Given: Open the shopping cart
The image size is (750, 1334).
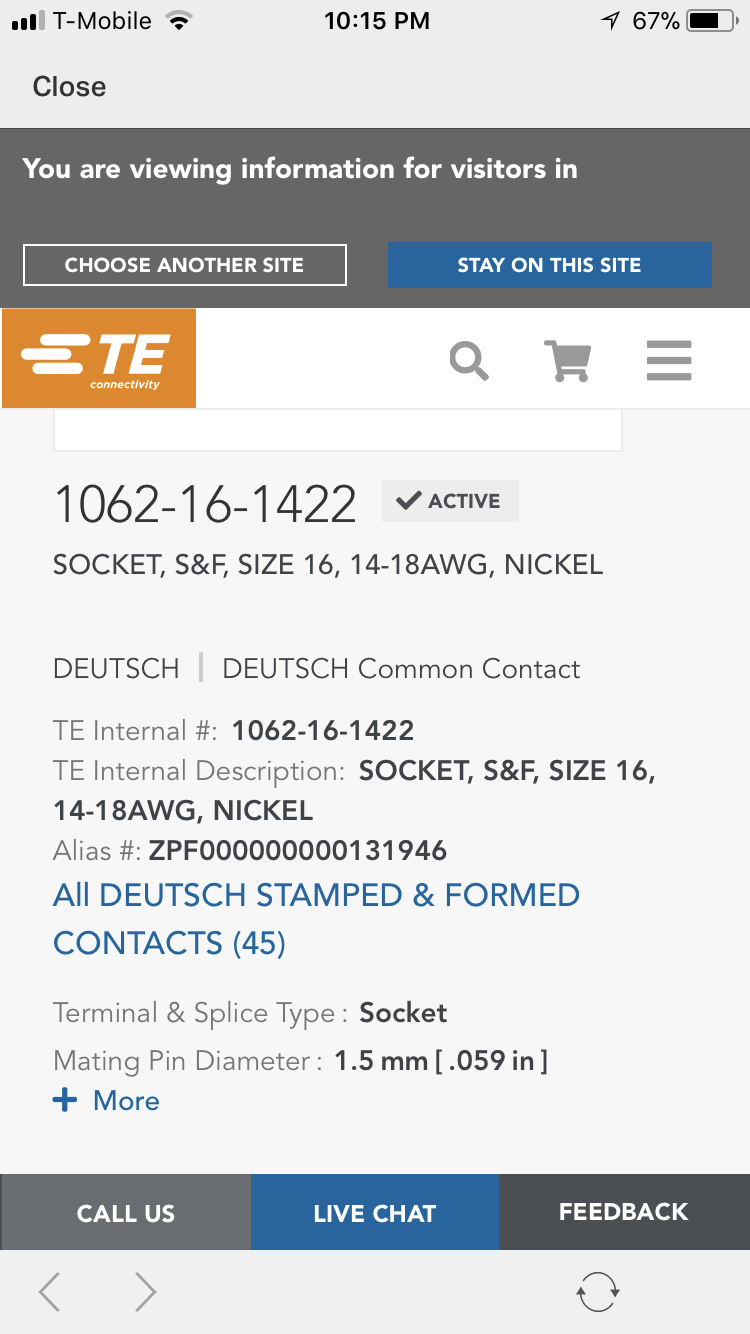Looking at the screenshot, I should pos(567,360).
